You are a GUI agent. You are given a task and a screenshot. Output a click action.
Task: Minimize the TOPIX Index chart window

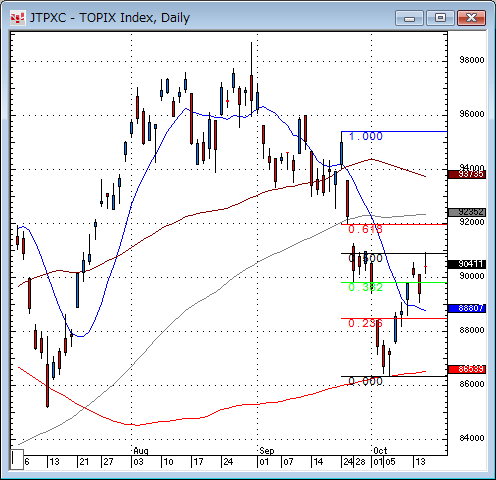409,18
